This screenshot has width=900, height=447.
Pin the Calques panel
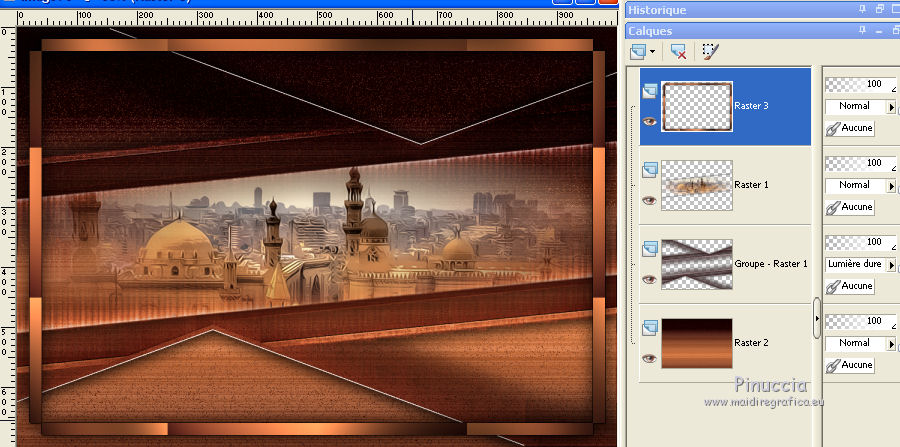click(863, 31)
